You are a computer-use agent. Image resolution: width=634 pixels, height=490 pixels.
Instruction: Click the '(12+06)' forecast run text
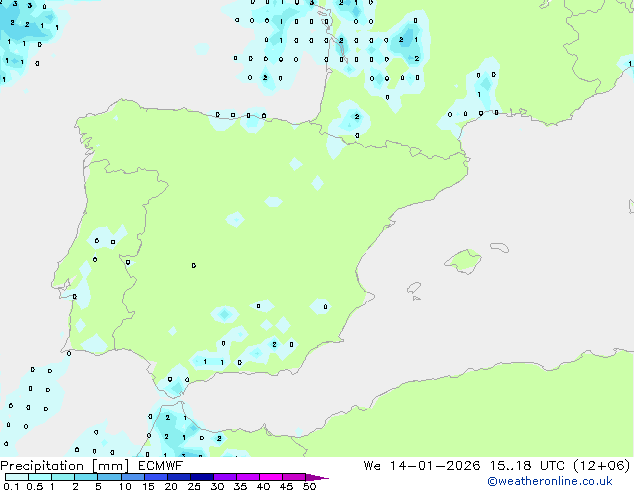[x=601, y=466]
